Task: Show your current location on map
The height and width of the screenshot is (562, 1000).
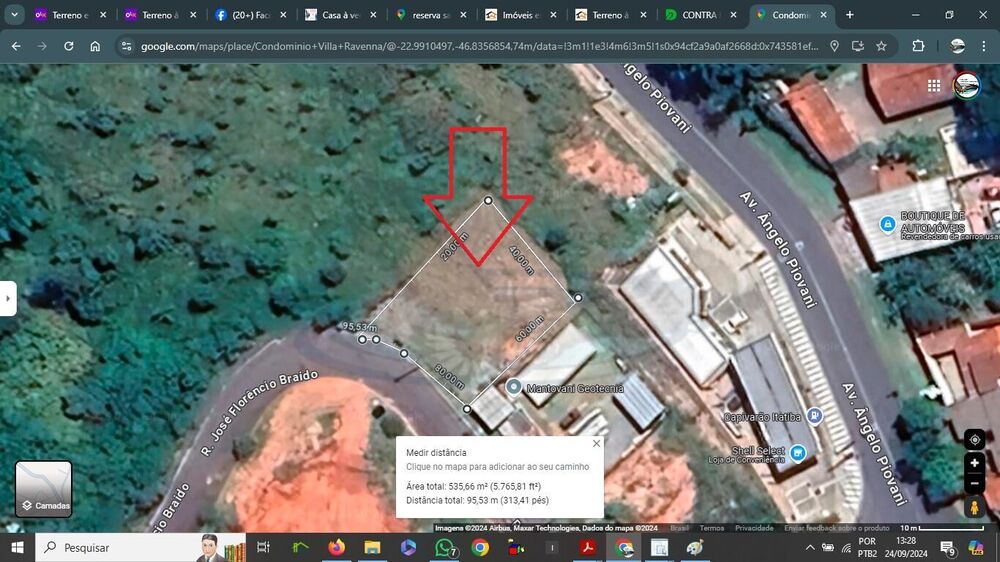Action: 975,440
